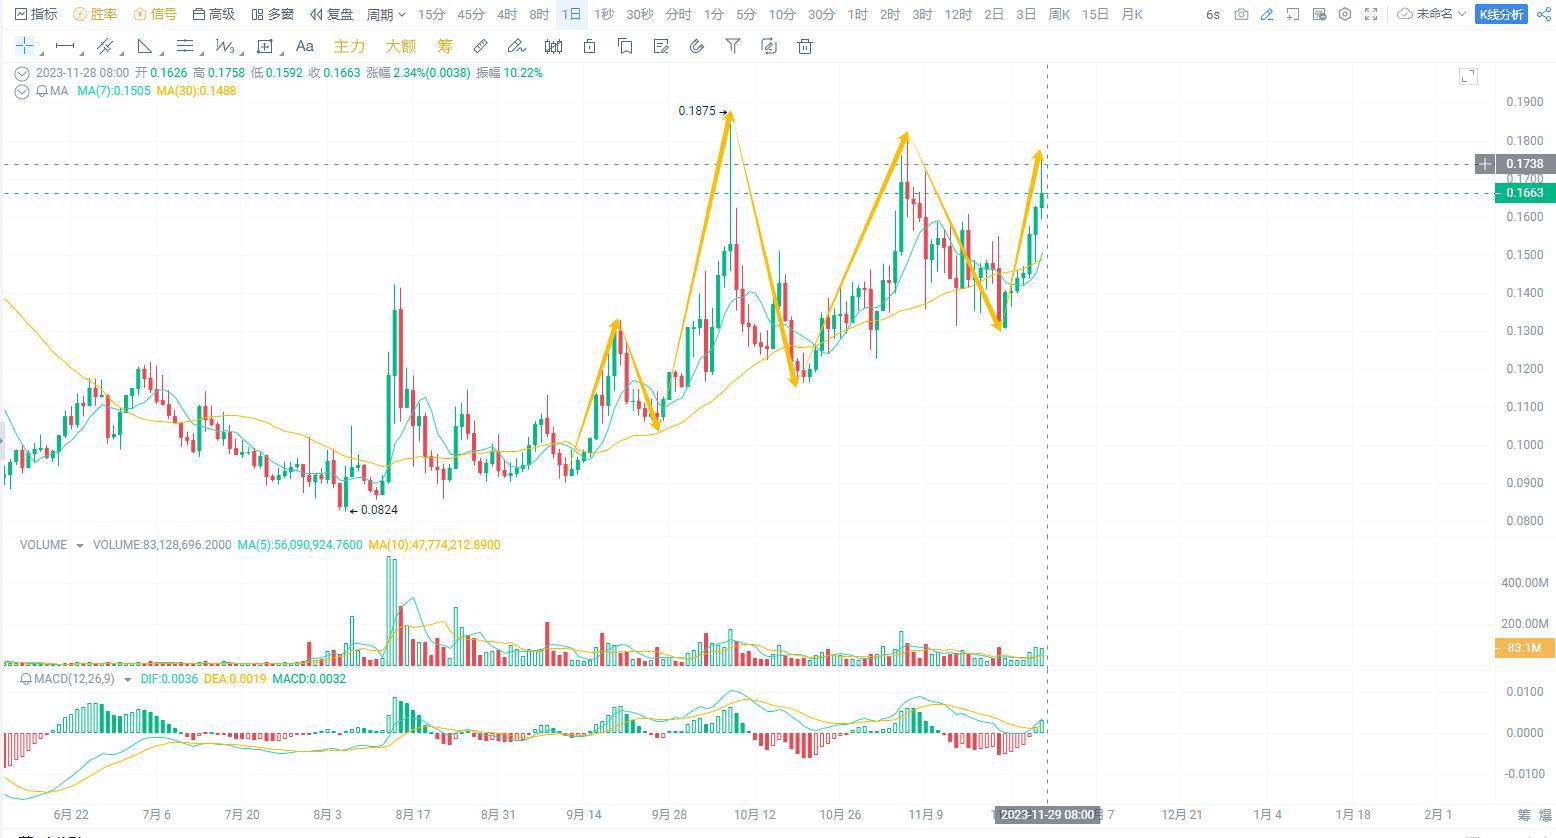Expand the MACD(12,26,9) indicator dropdown
The image size is (1556, 838).
click(x=127, y=679)
